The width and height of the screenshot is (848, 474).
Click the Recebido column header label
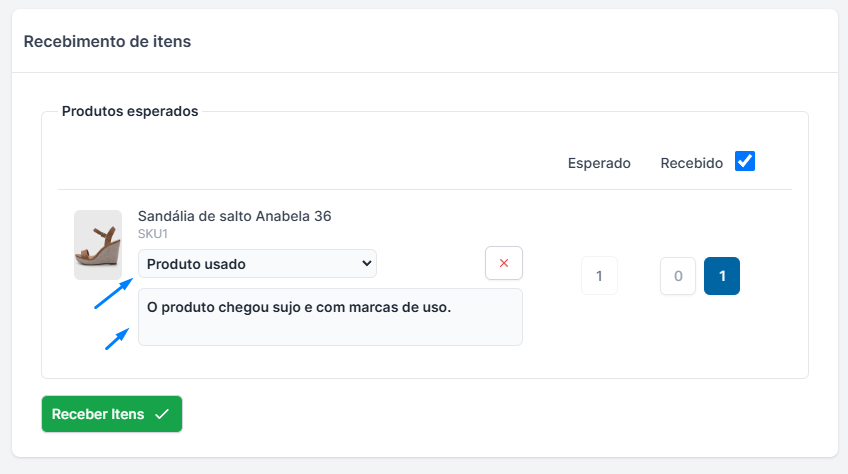692,163
